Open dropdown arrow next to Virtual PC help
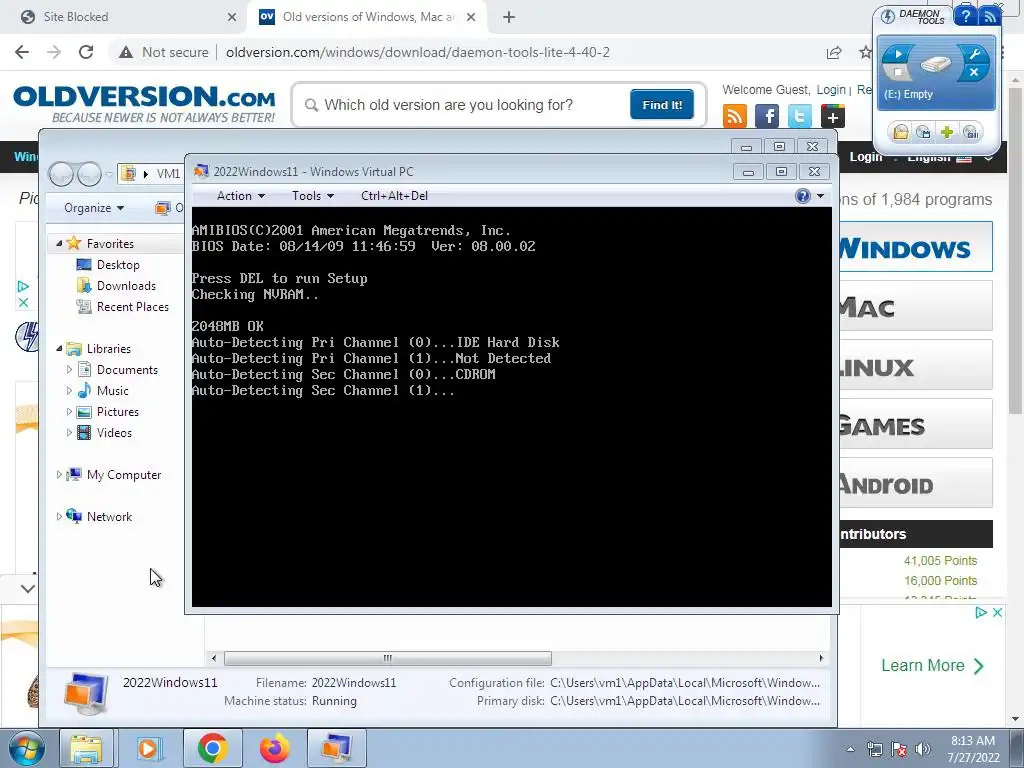 [x=820, y=196]
